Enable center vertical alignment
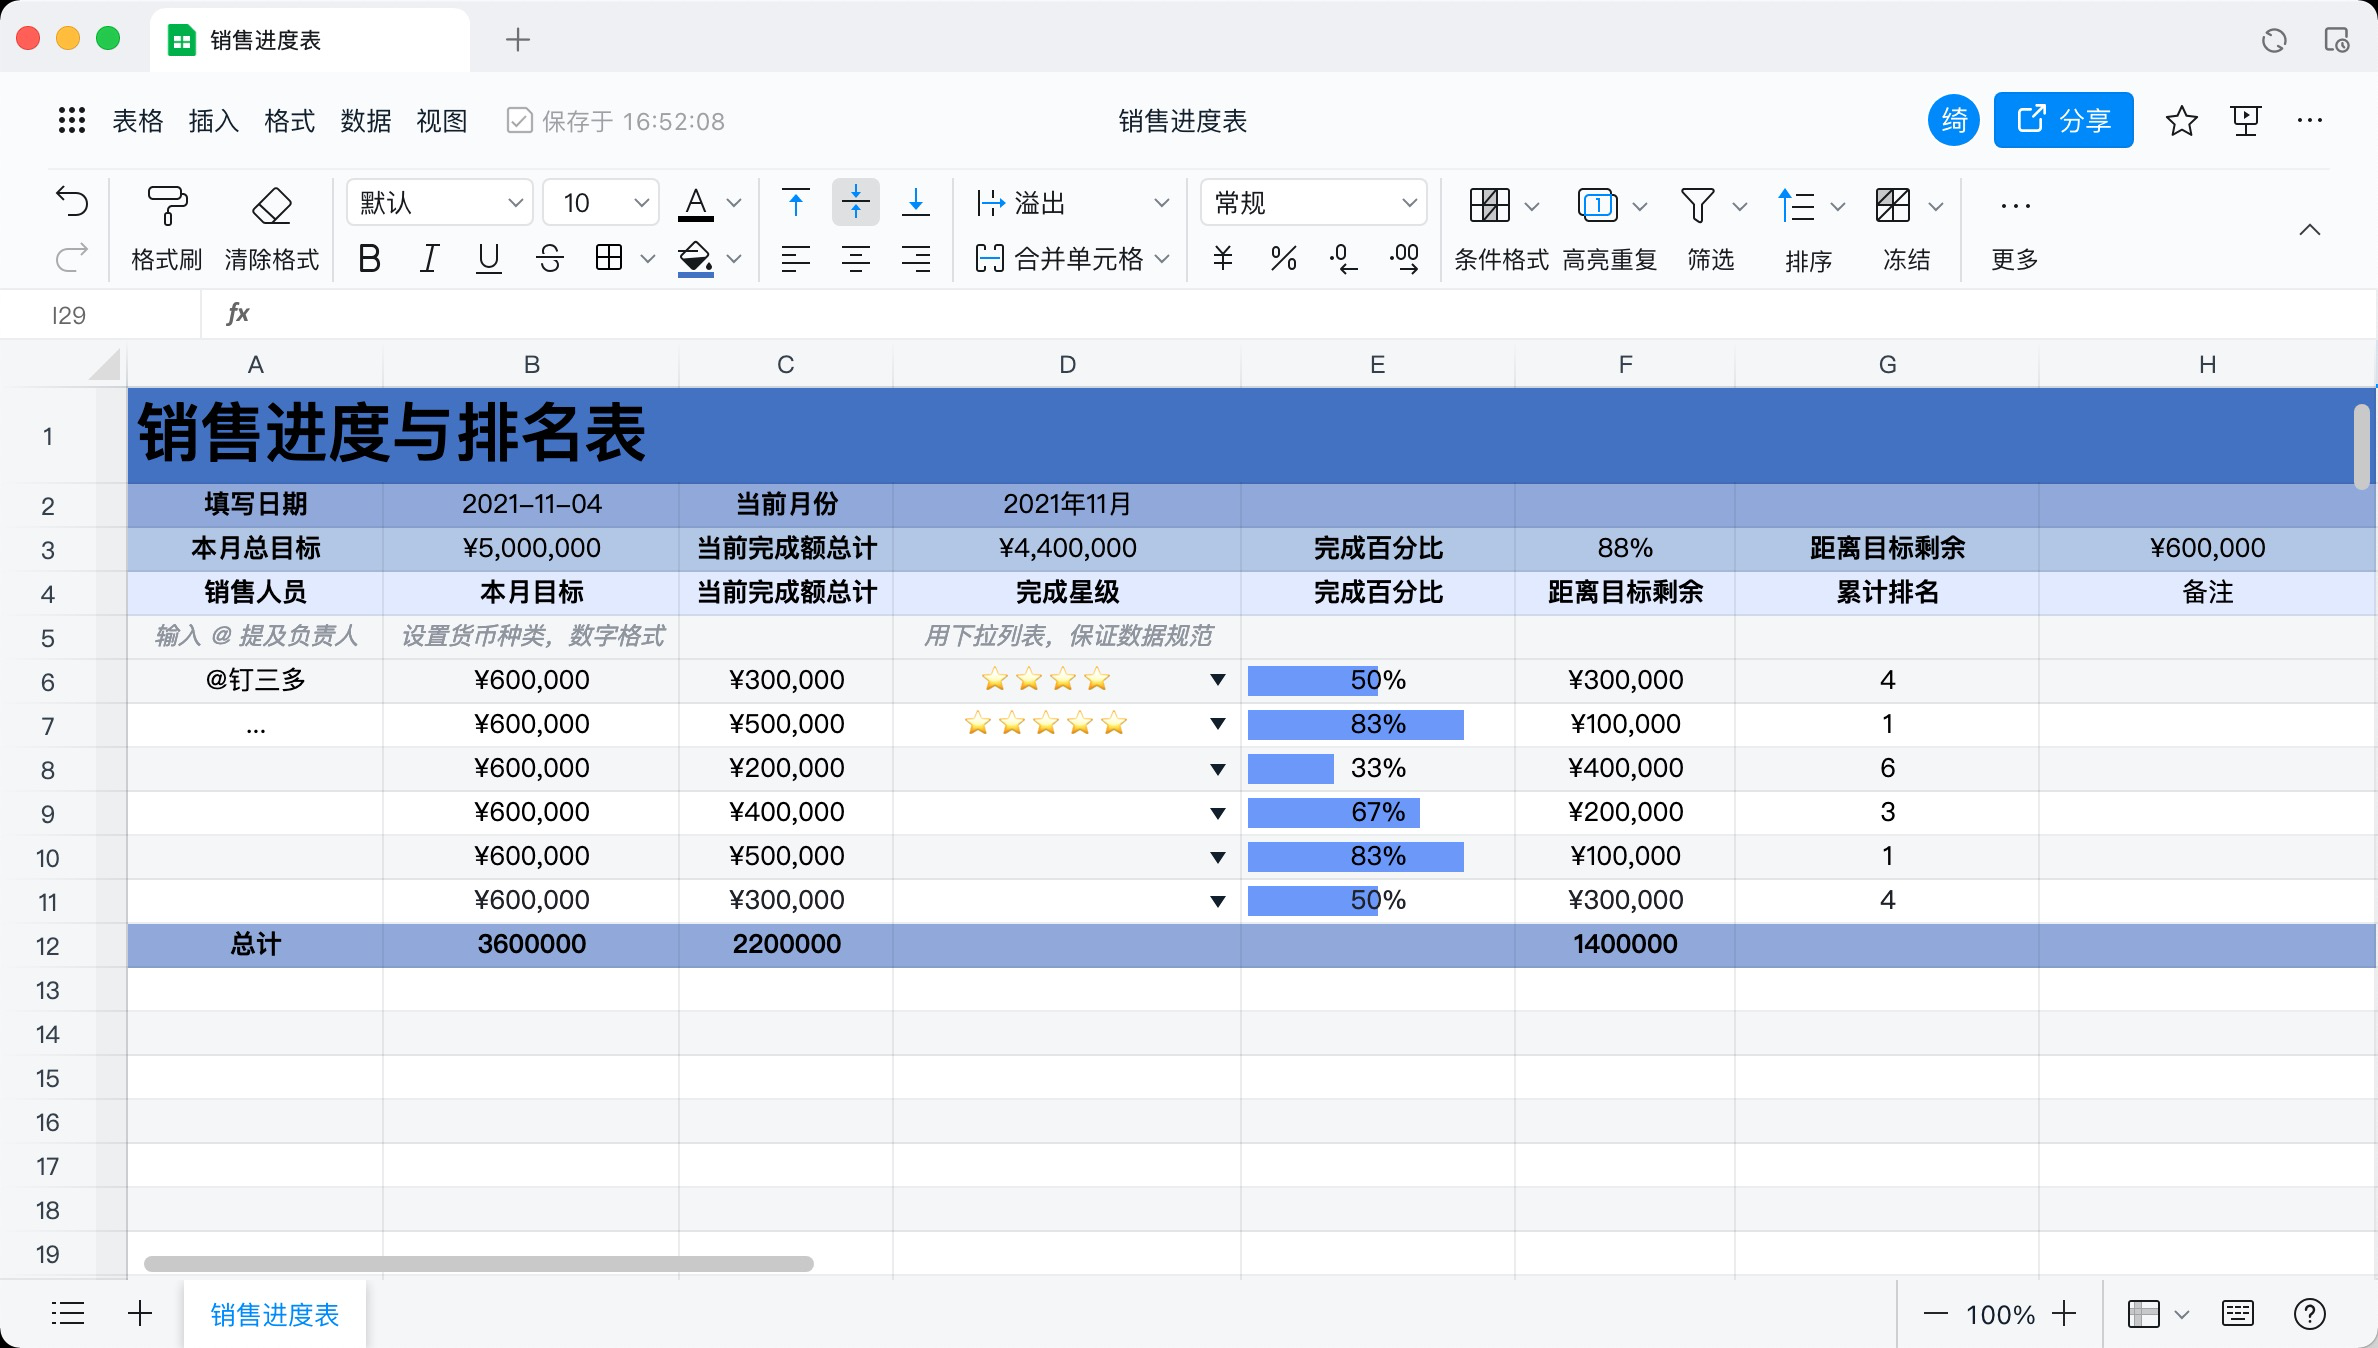Viewport: 2378px width, 1348px height. pos(855,202)
